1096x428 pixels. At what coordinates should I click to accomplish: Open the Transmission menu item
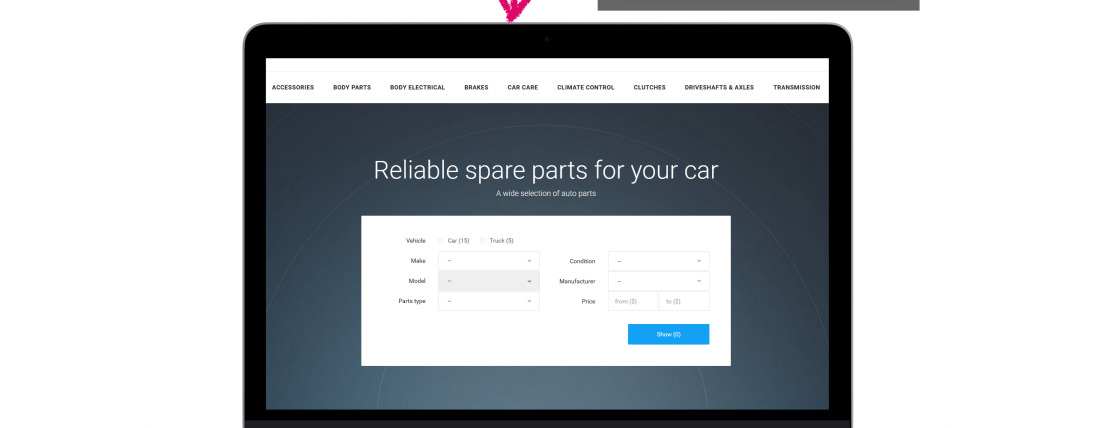point(796,88)
